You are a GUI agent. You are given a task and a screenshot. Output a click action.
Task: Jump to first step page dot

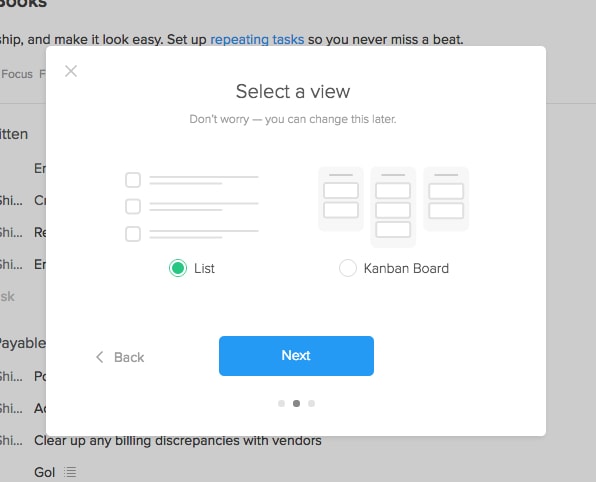click(x=281, y=403)
